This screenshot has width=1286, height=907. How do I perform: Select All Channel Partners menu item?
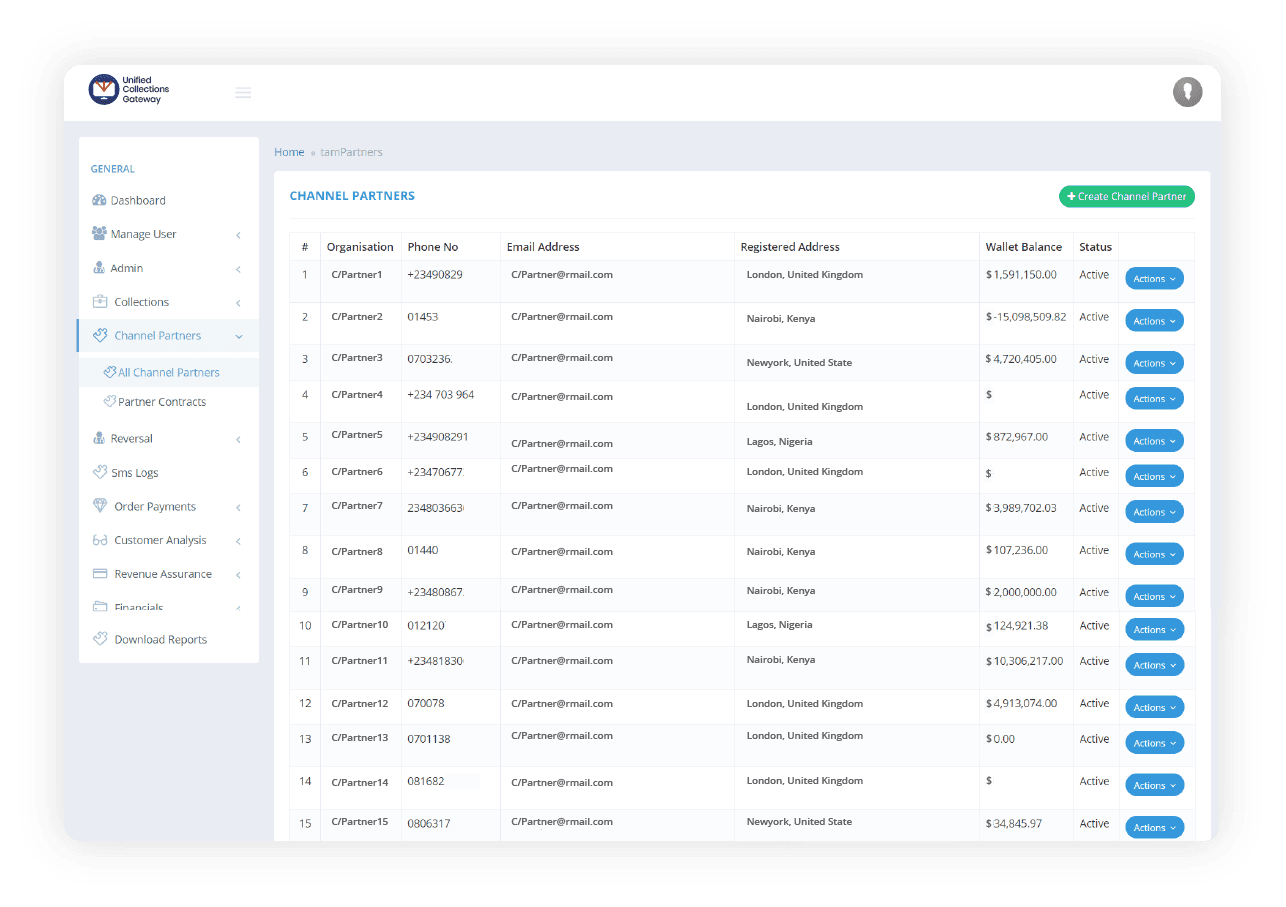click(168, 372)
